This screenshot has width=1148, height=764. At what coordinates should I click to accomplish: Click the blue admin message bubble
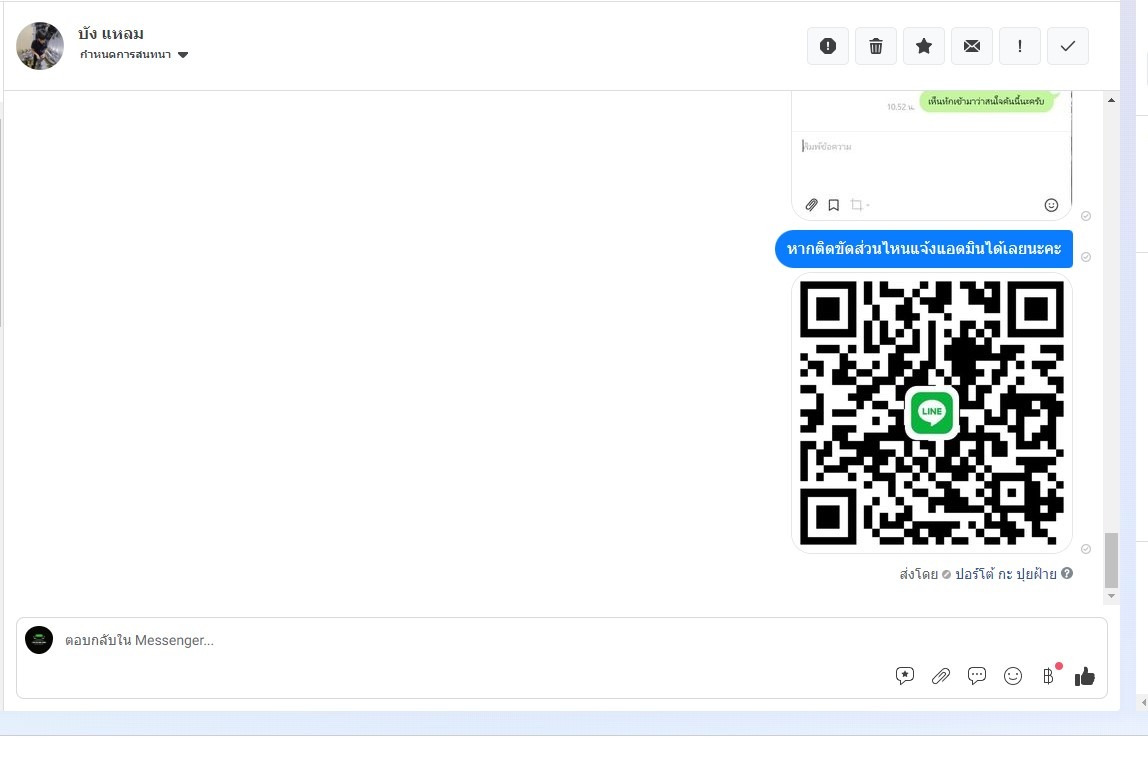point(924,249)
